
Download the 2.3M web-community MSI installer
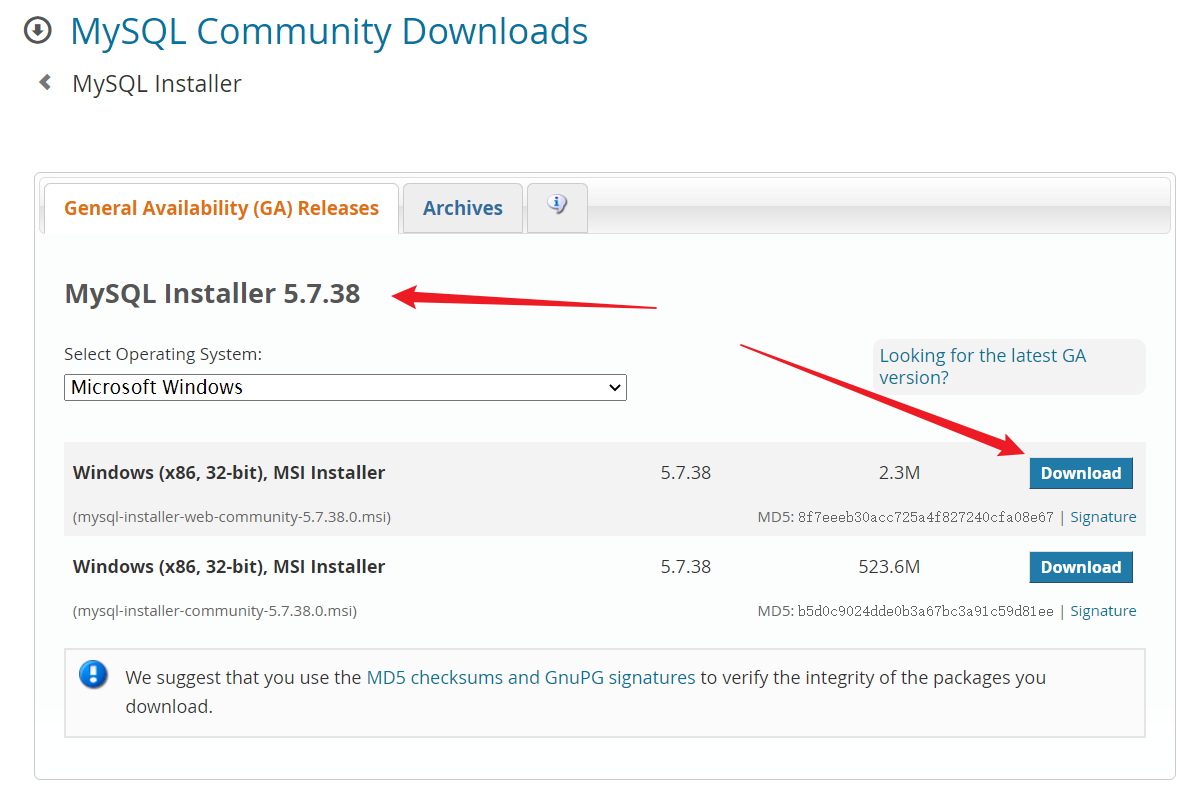1081,473
